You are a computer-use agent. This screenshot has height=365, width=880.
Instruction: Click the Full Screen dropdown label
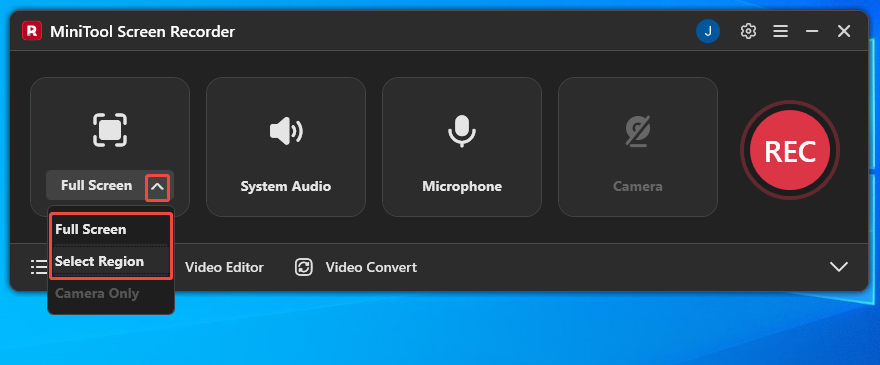[x=97, y=185]
